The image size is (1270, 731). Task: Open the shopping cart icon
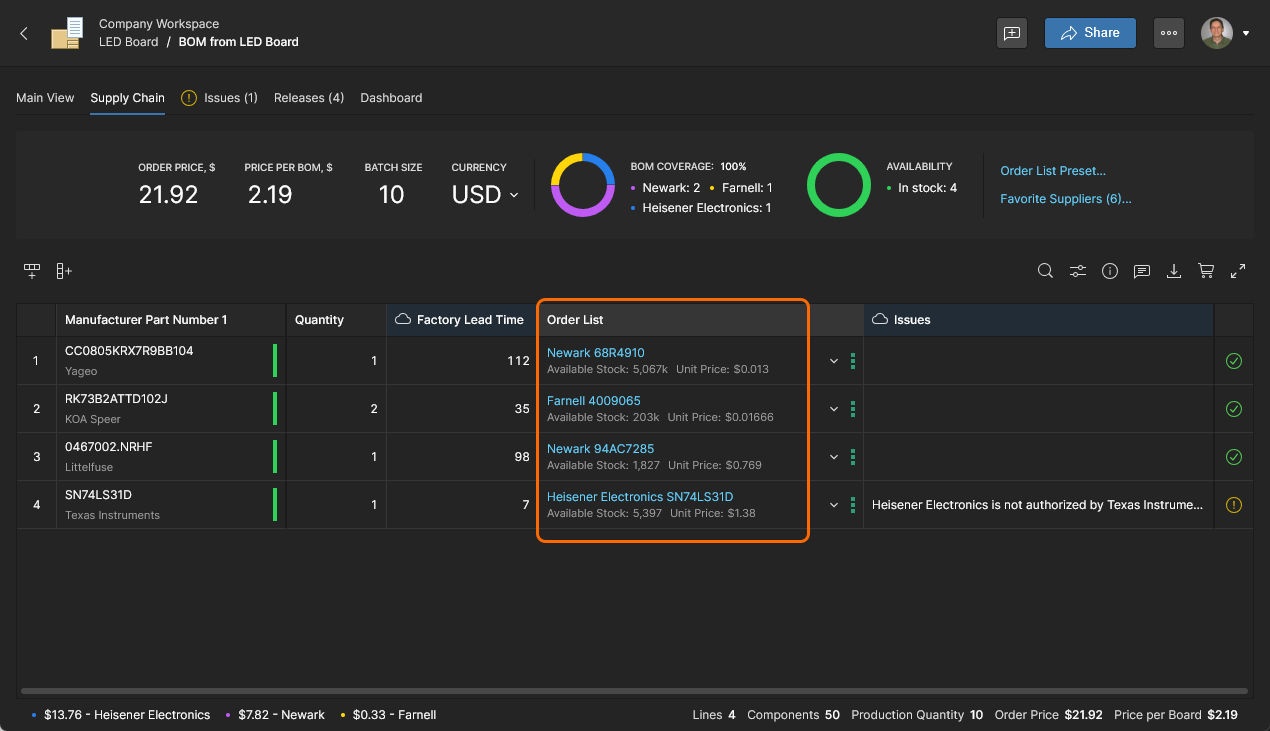tap(1206, 271)
